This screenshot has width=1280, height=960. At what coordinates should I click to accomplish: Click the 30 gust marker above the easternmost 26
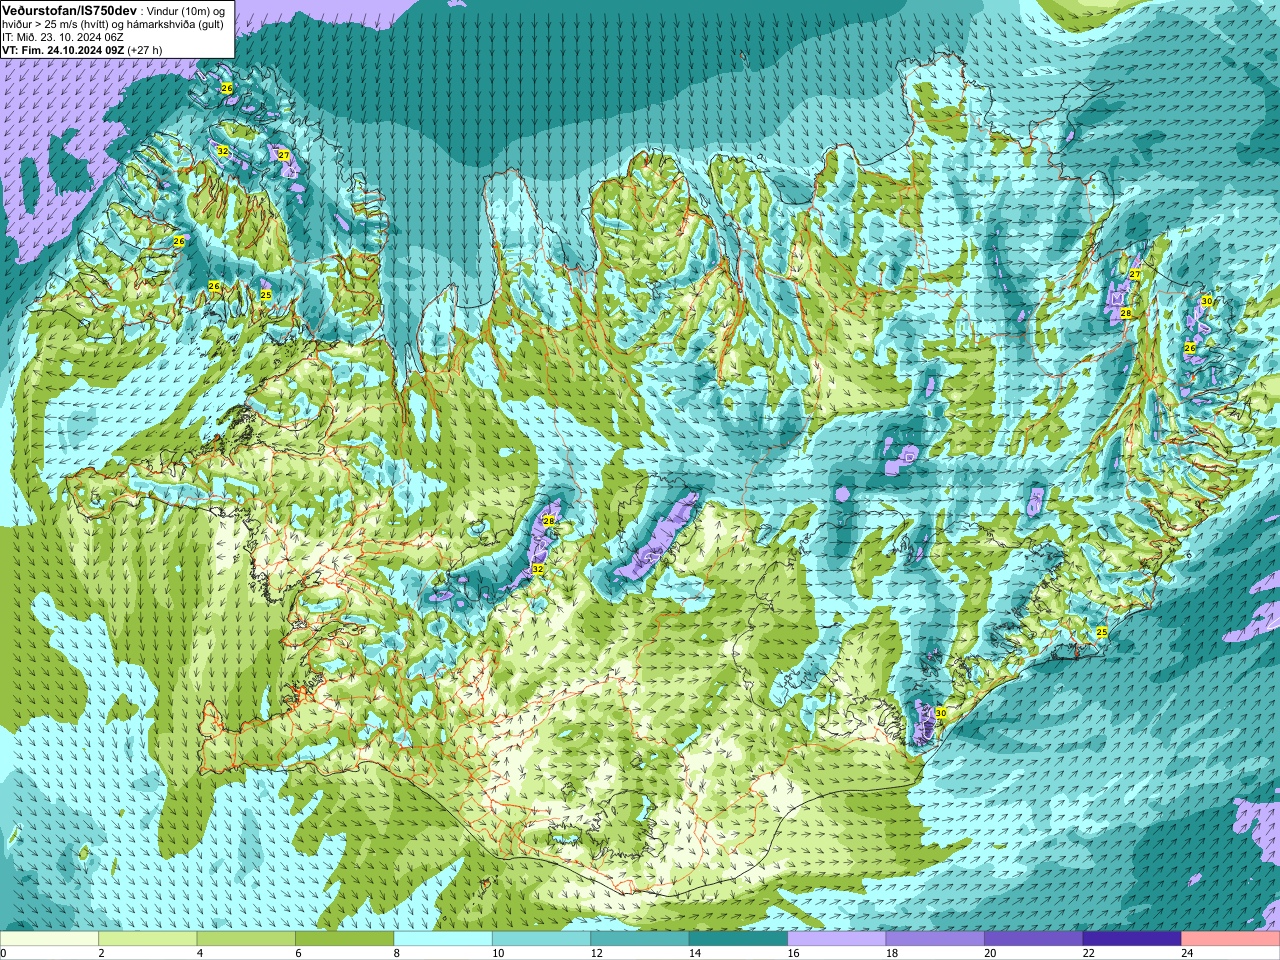pos(1207,301)
